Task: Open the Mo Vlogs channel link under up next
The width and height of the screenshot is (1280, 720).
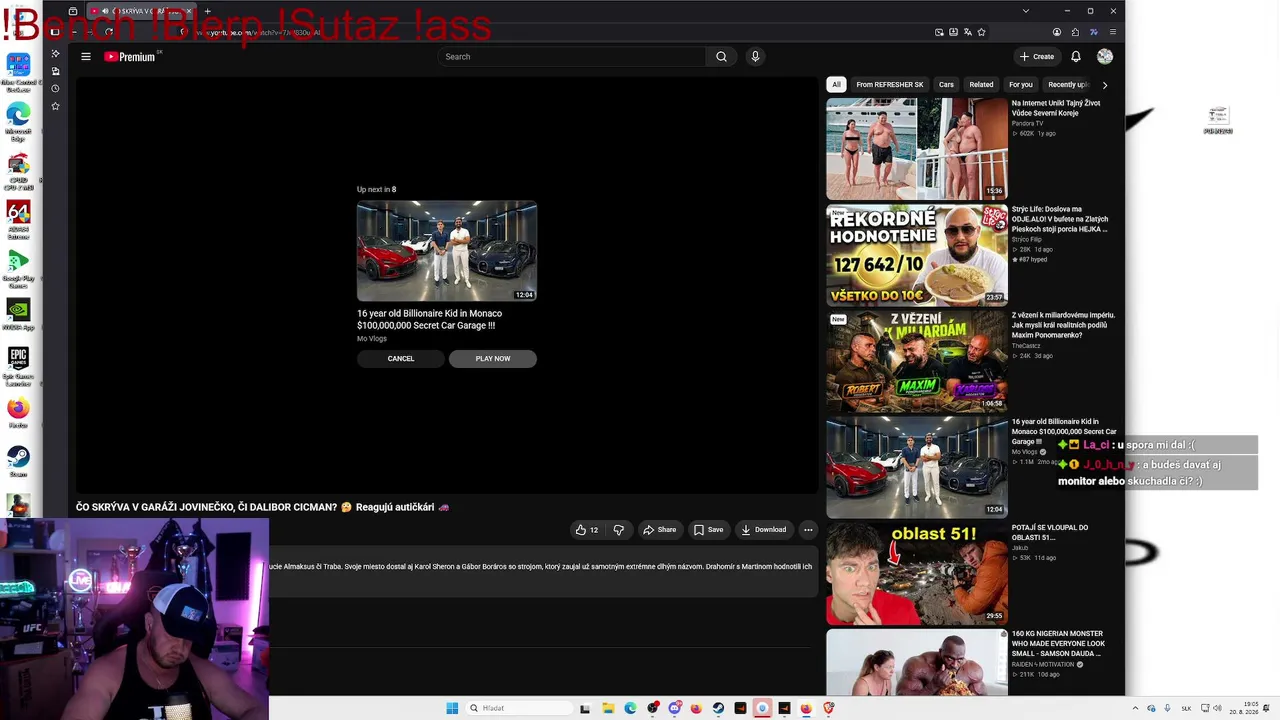Action: [x=372, y=339]
